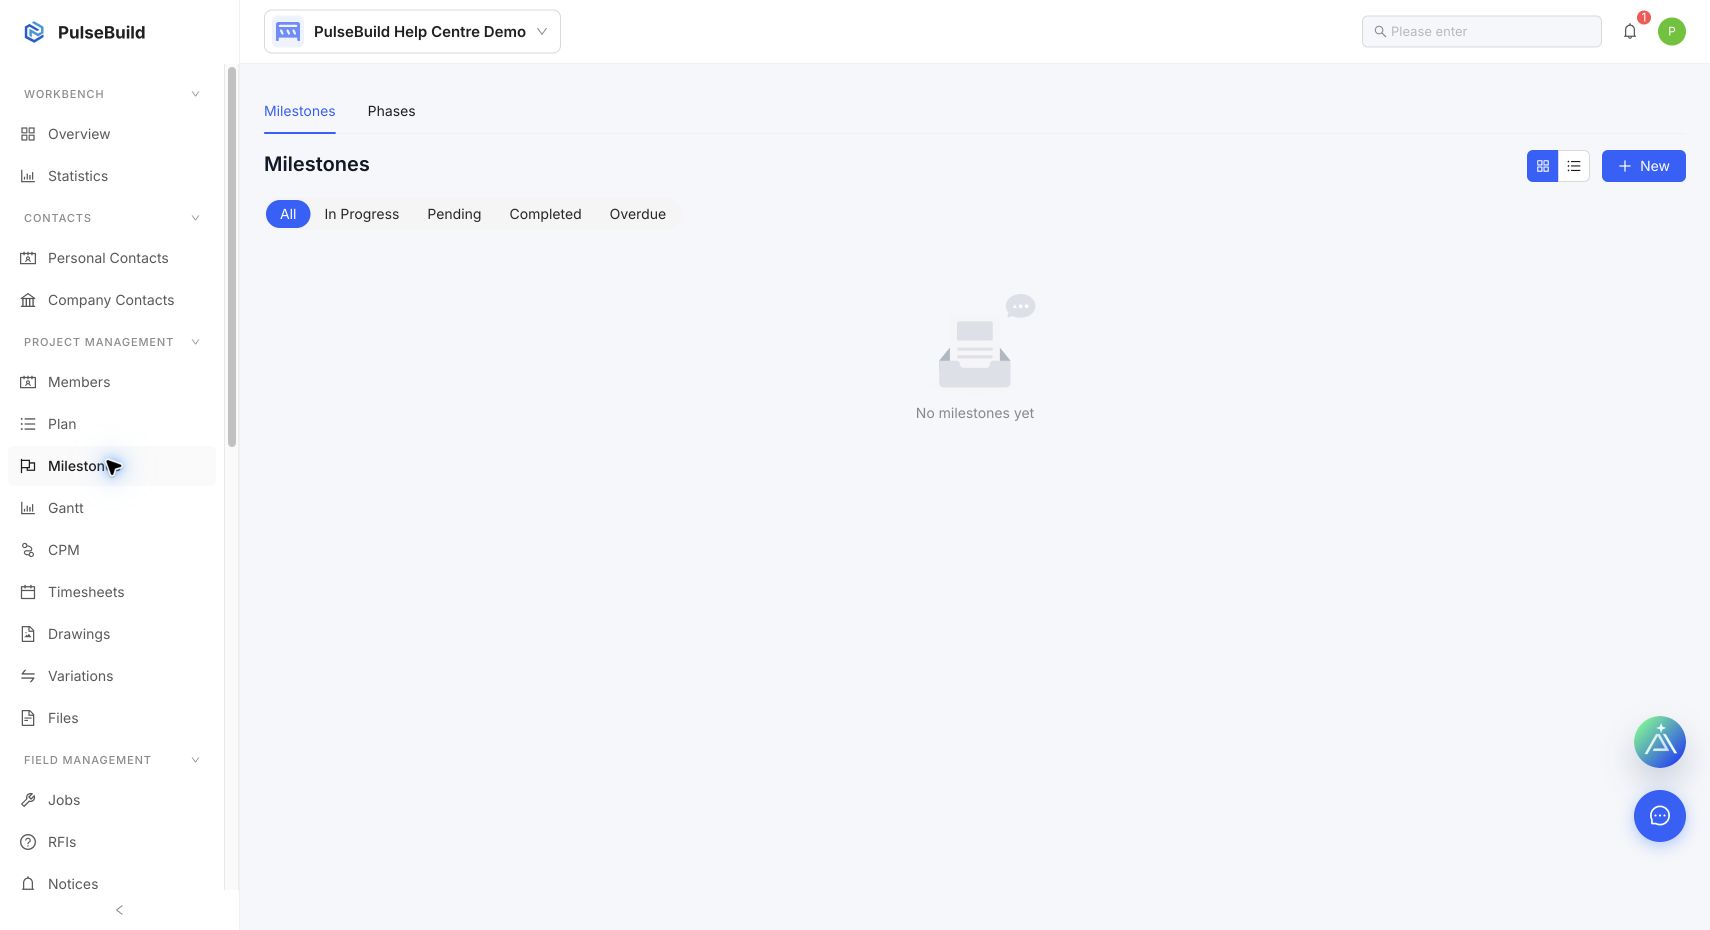Filter milestones by In Progress

361,214
